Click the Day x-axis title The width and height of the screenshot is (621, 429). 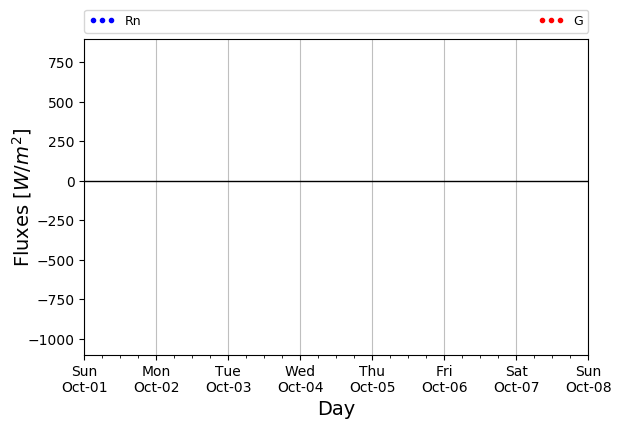click(x=336, y=408)
